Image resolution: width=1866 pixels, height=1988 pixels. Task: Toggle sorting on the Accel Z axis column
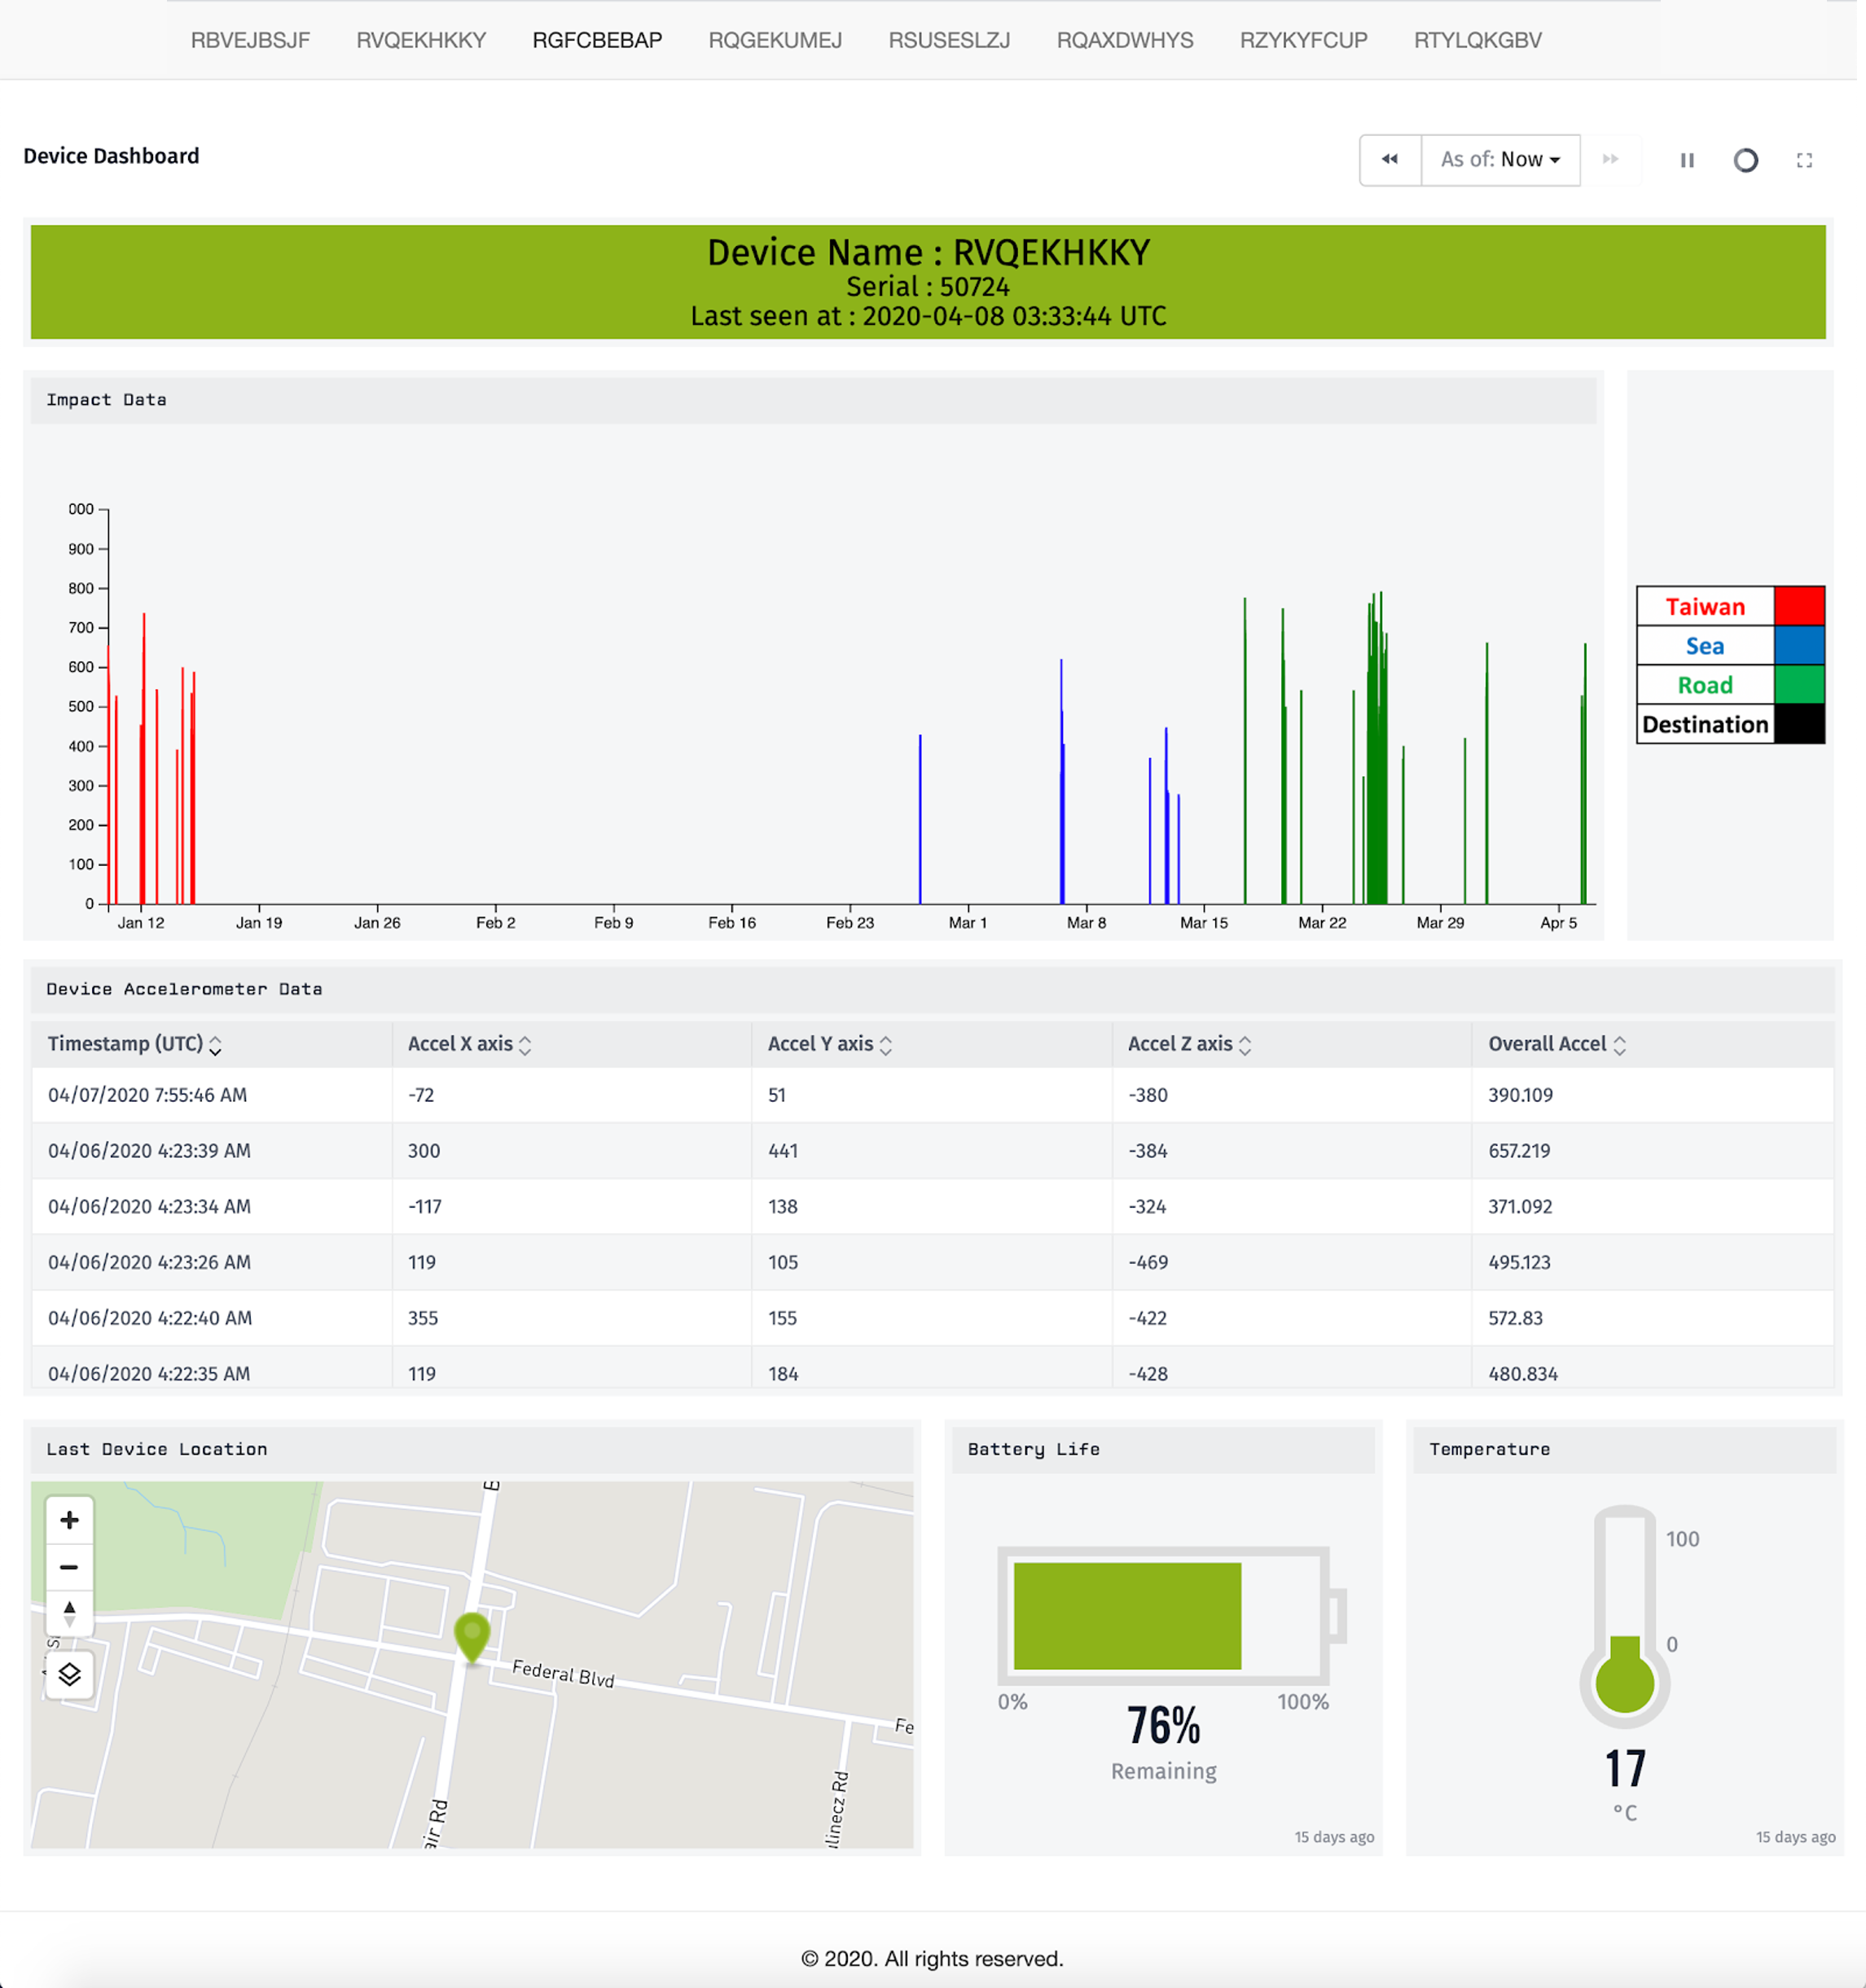[1245, 1044]
